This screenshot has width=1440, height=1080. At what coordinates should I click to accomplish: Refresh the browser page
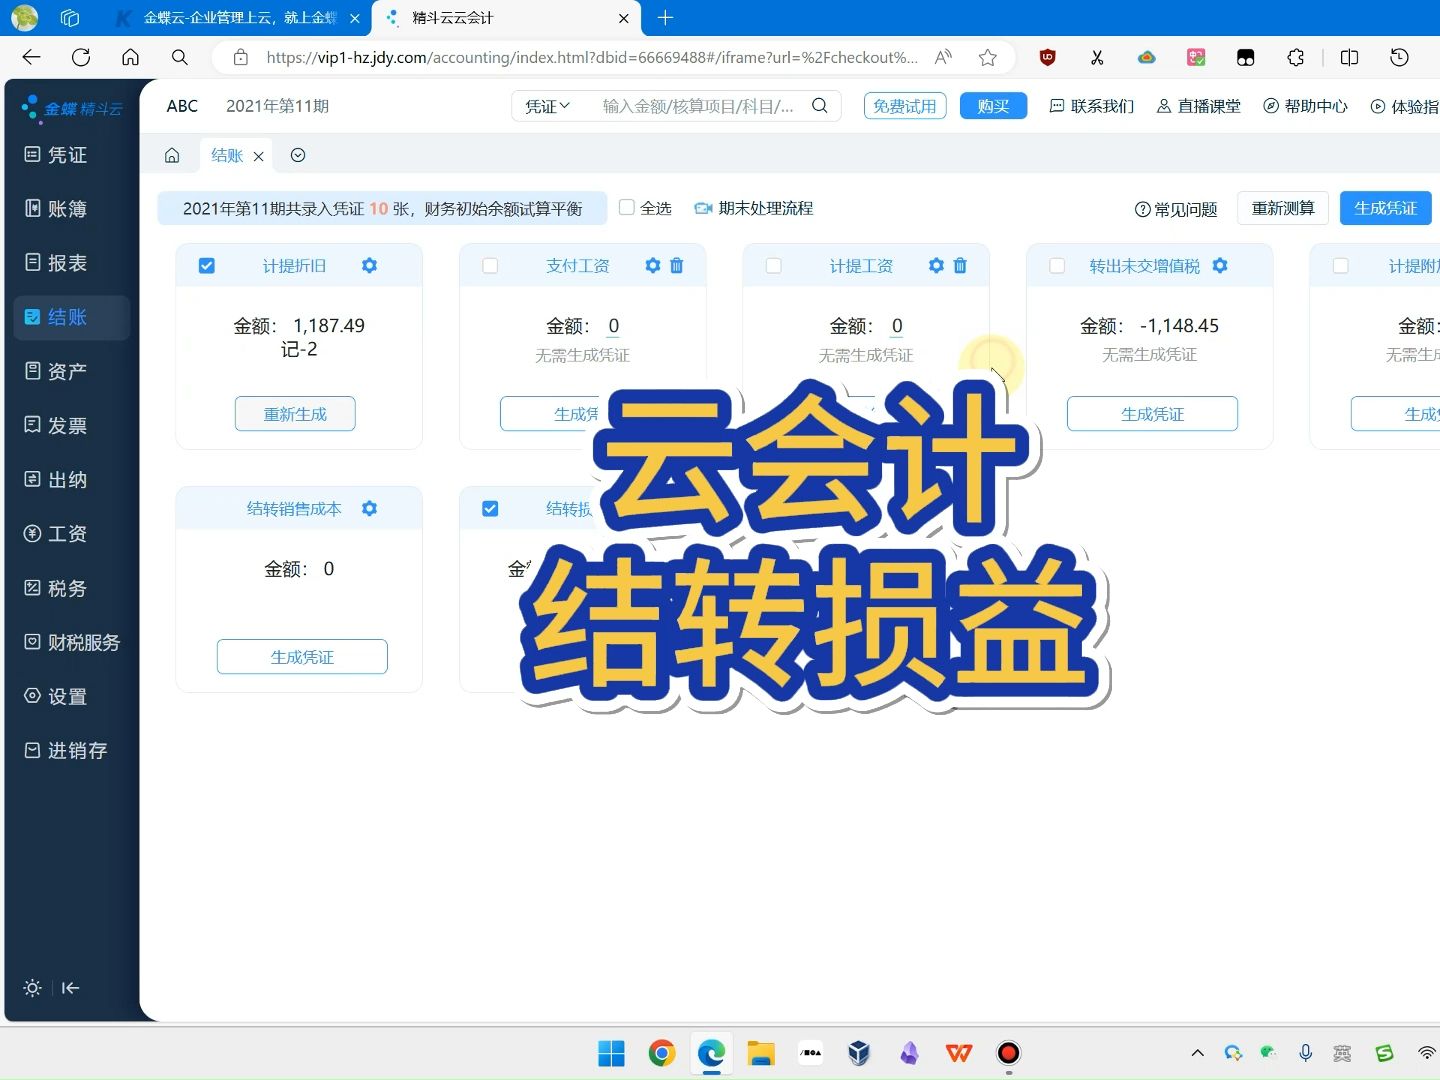coord(81,57)
